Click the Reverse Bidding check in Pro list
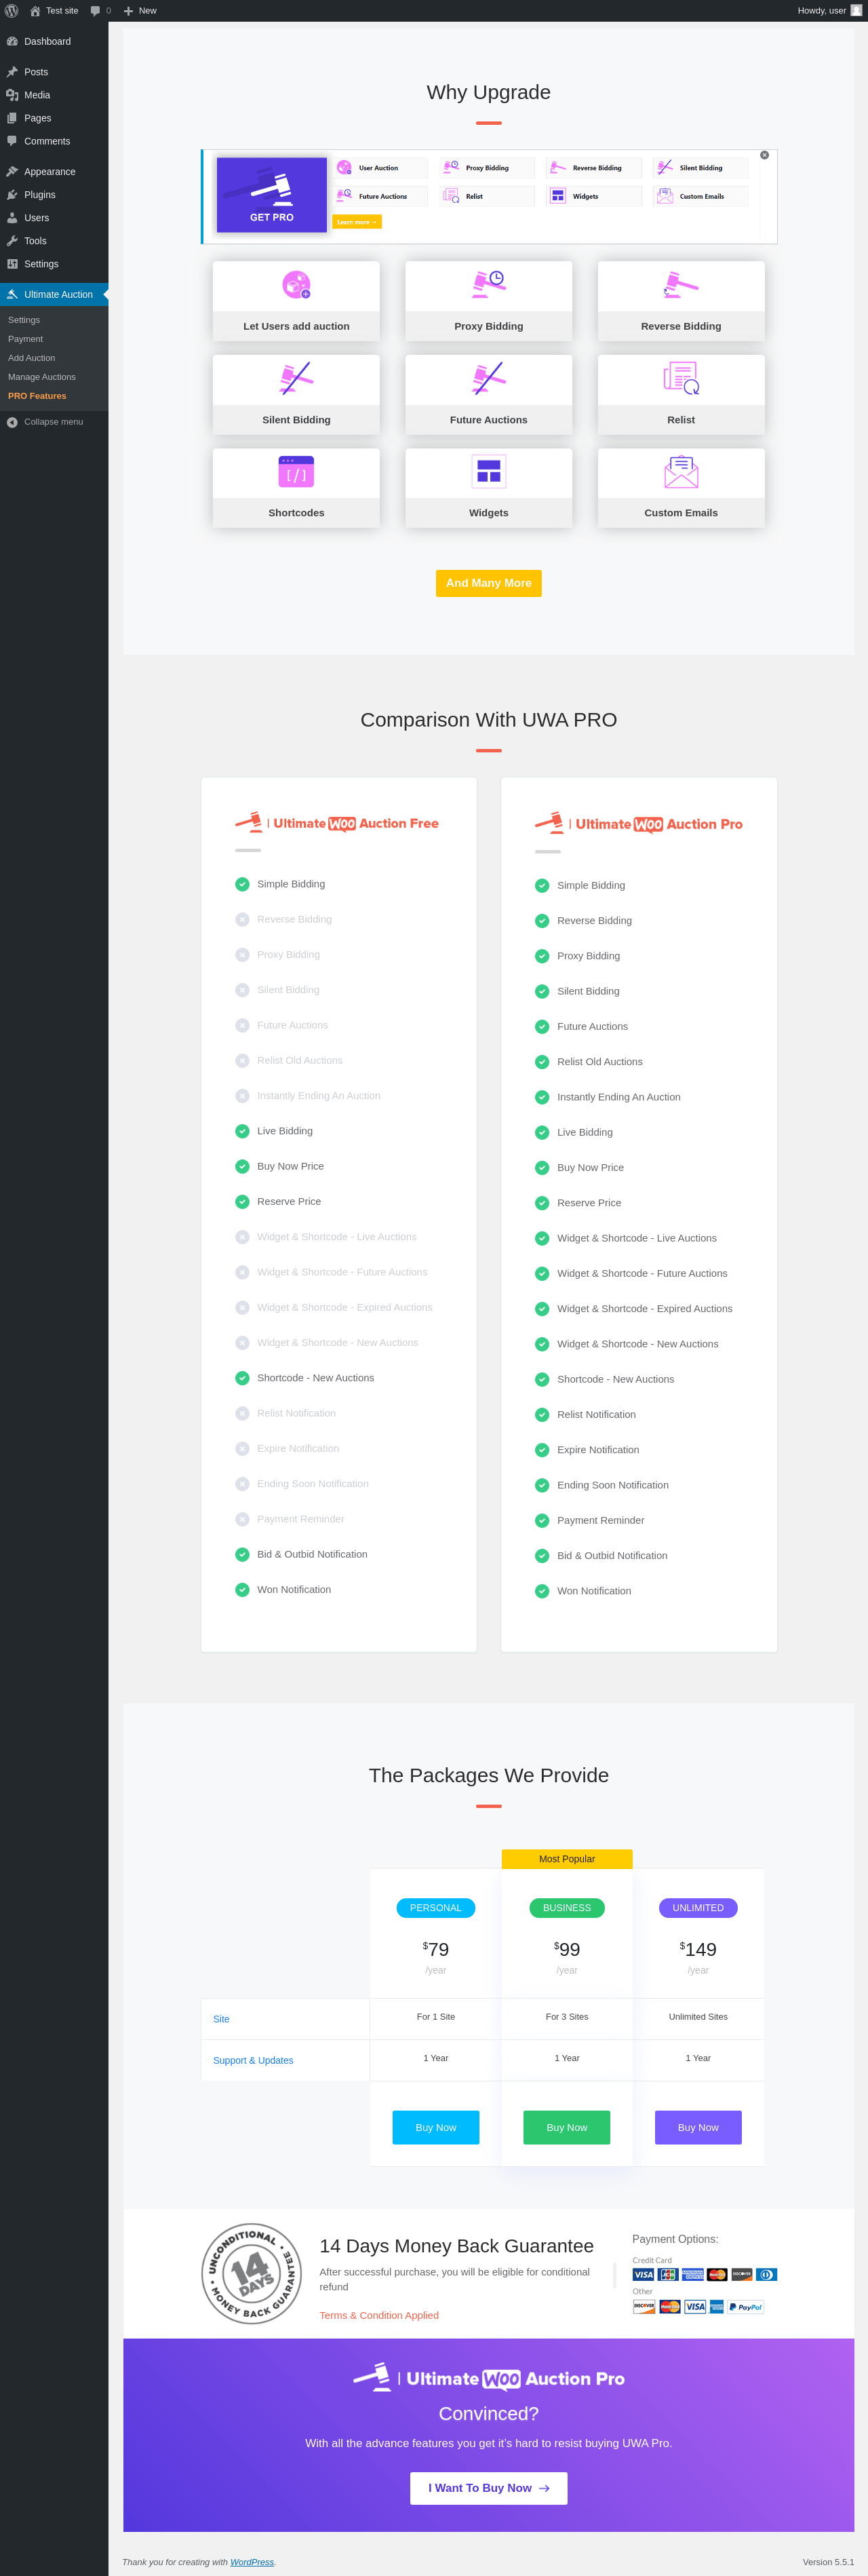The height and width of the screenshot is (2576, 868). click(542, 921)
